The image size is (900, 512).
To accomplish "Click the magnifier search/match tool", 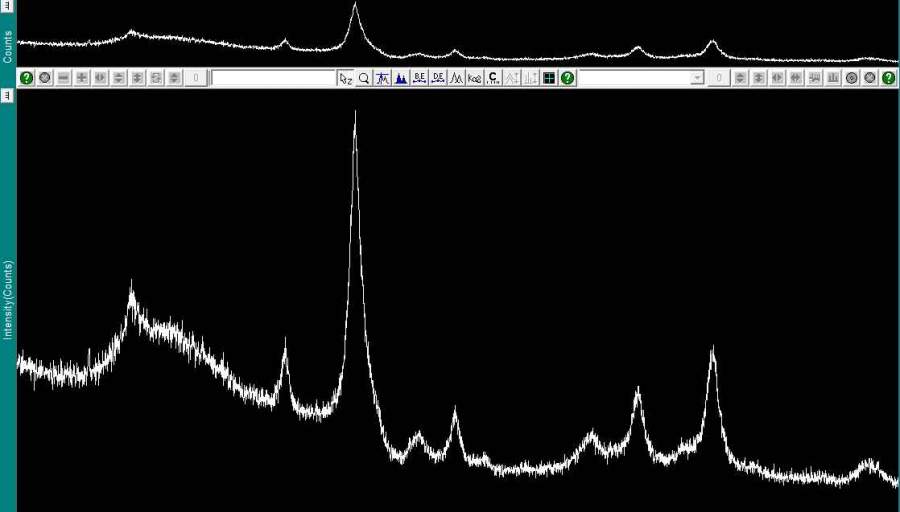I will [364, 78].
